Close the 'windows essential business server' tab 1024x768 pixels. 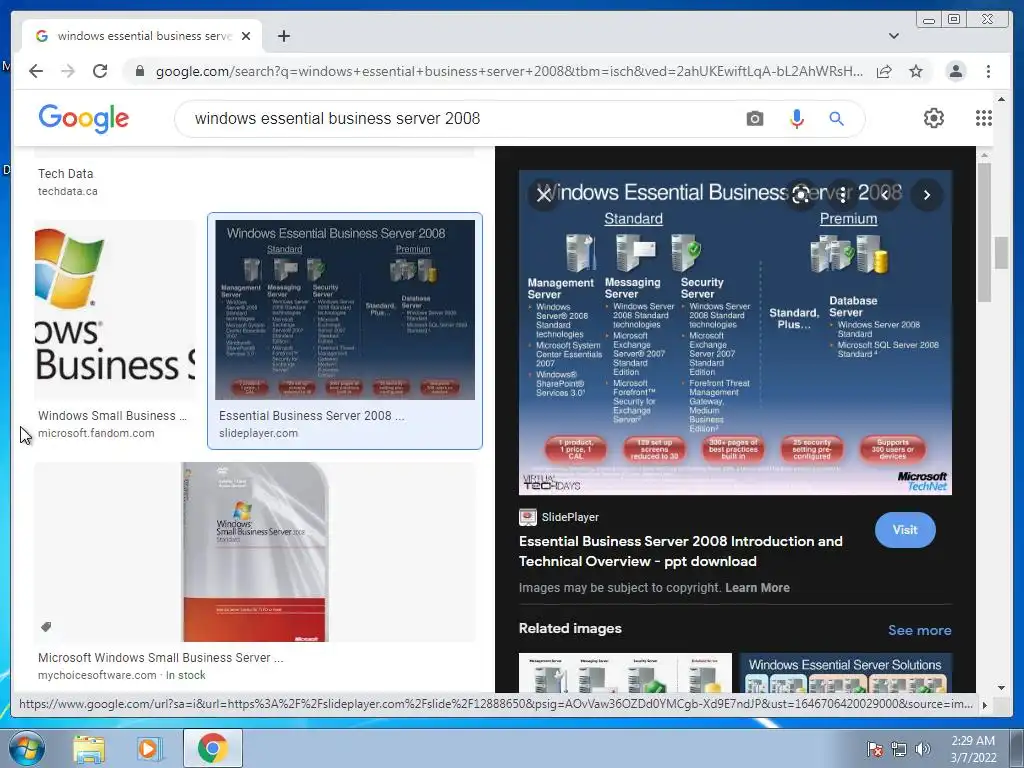[x=246, y=36]
